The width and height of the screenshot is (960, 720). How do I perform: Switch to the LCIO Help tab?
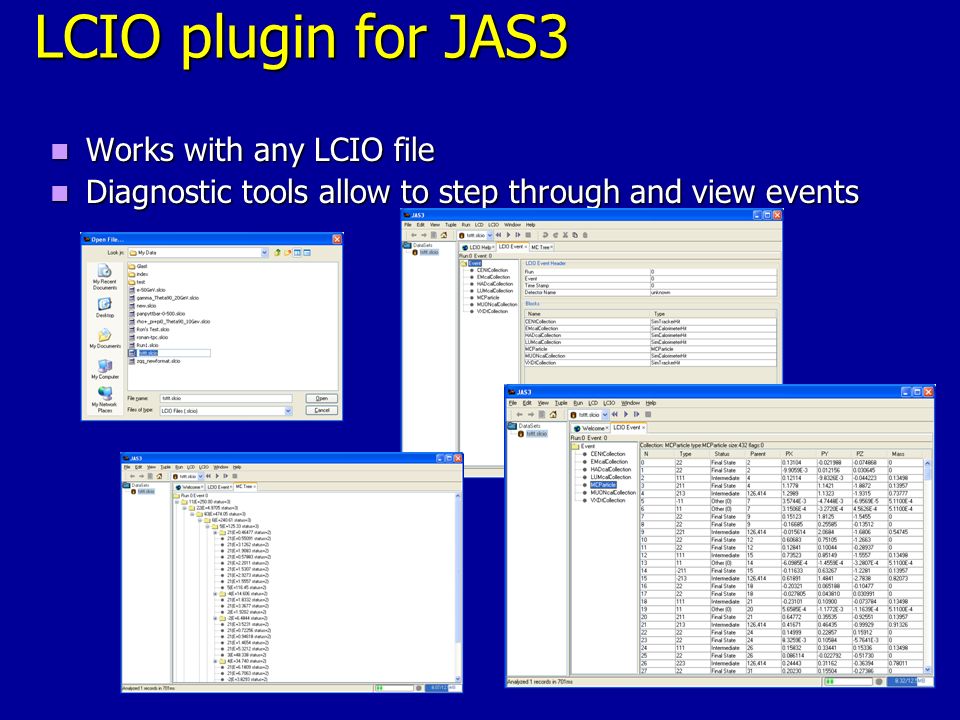tap(478, 247)
